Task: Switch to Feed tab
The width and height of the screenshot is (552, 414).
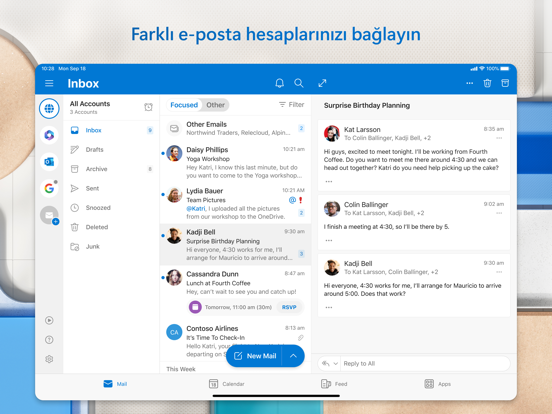Action: click(334, 384)
